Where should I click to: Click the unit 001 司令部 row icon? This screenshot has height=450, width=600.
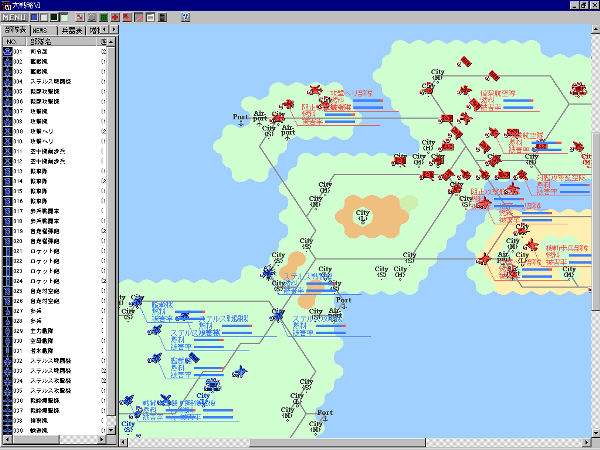click(x=7, y=52)
